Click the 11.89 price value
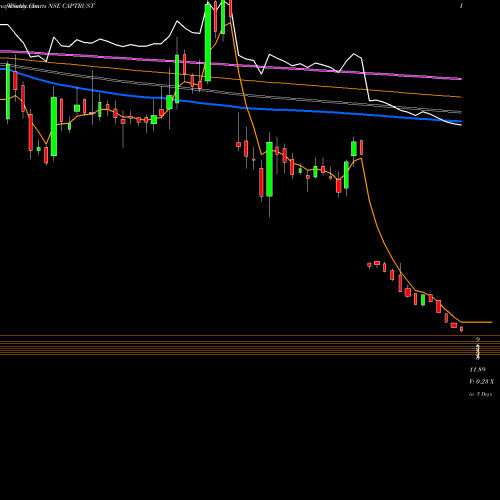This screenshot has height=500, width=500. (x=477, y=370)
